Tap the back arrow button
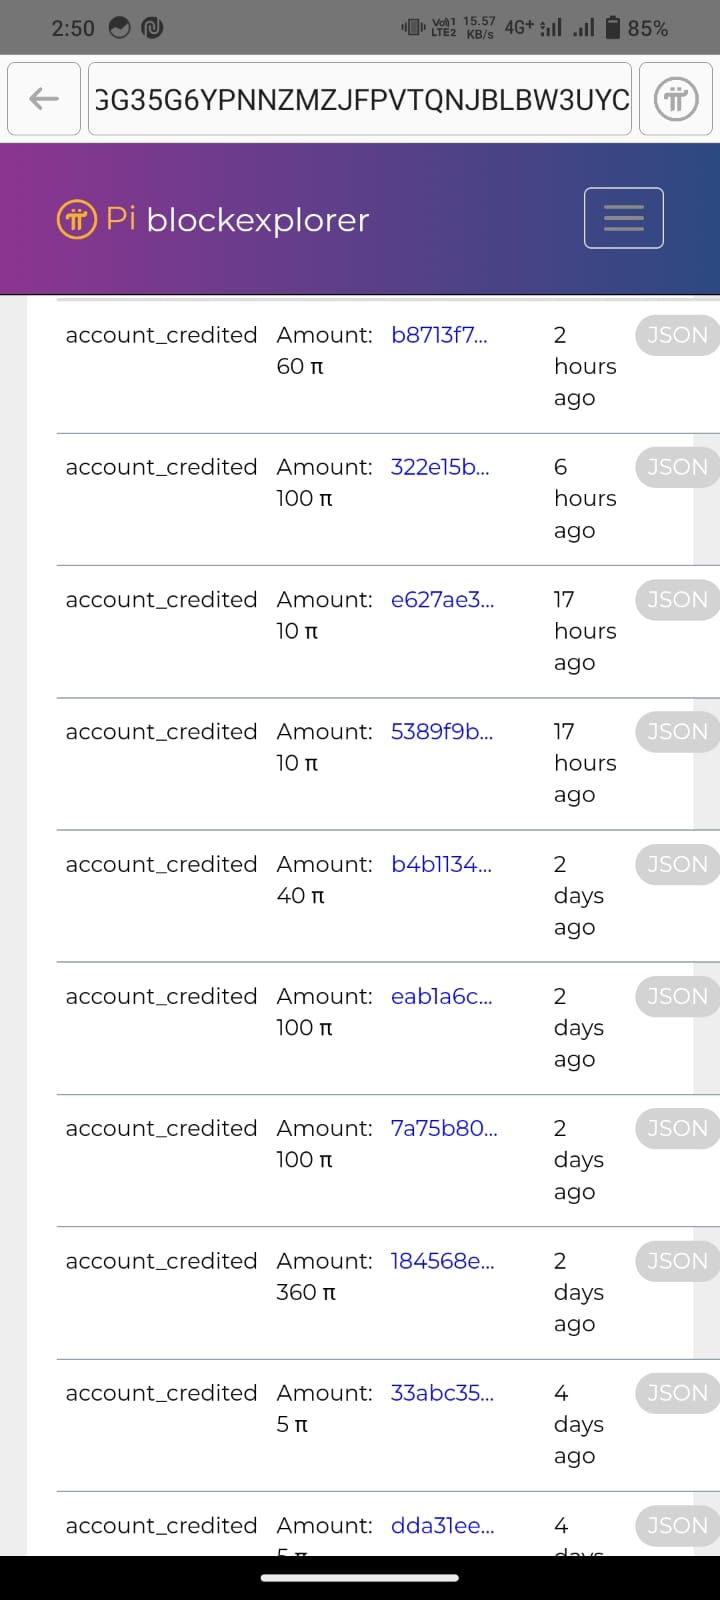 click(x=44, y=98)
